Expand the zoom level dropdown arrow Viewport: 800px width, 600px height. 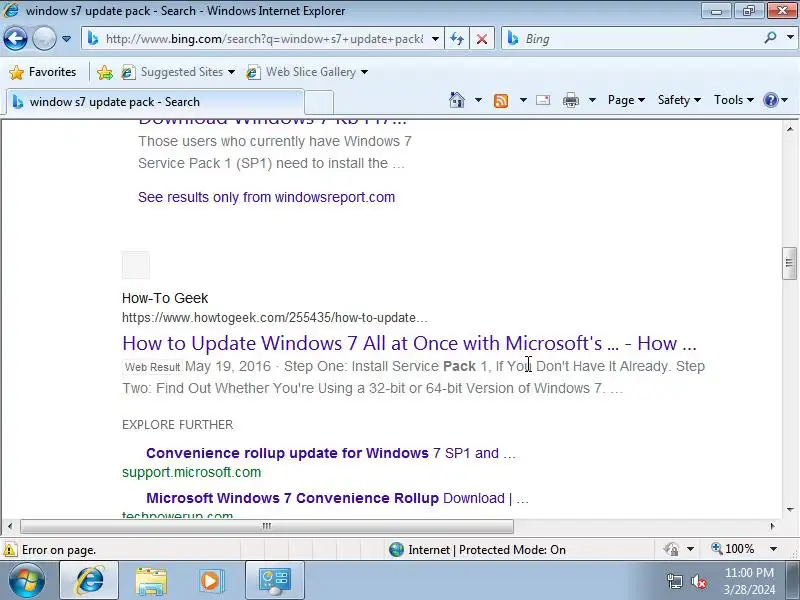tap(773, 549)
